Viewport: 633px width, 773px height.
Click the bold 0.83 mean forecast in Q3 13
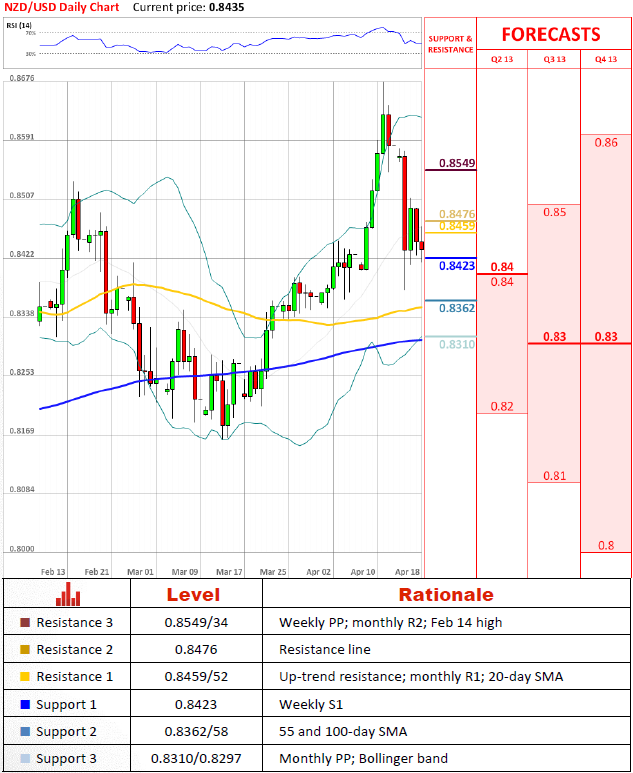pos(555,337)
